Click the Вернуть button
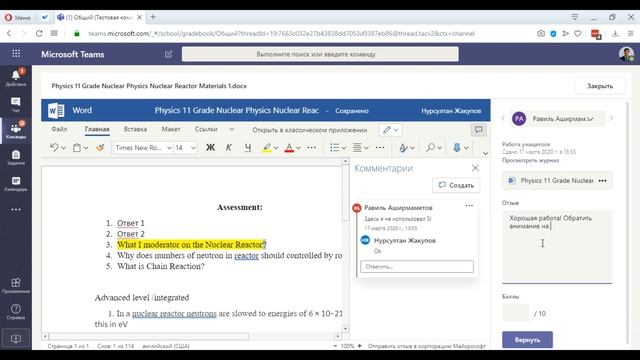This screenshot has width=640, height=360. click(x=527, y=340)
